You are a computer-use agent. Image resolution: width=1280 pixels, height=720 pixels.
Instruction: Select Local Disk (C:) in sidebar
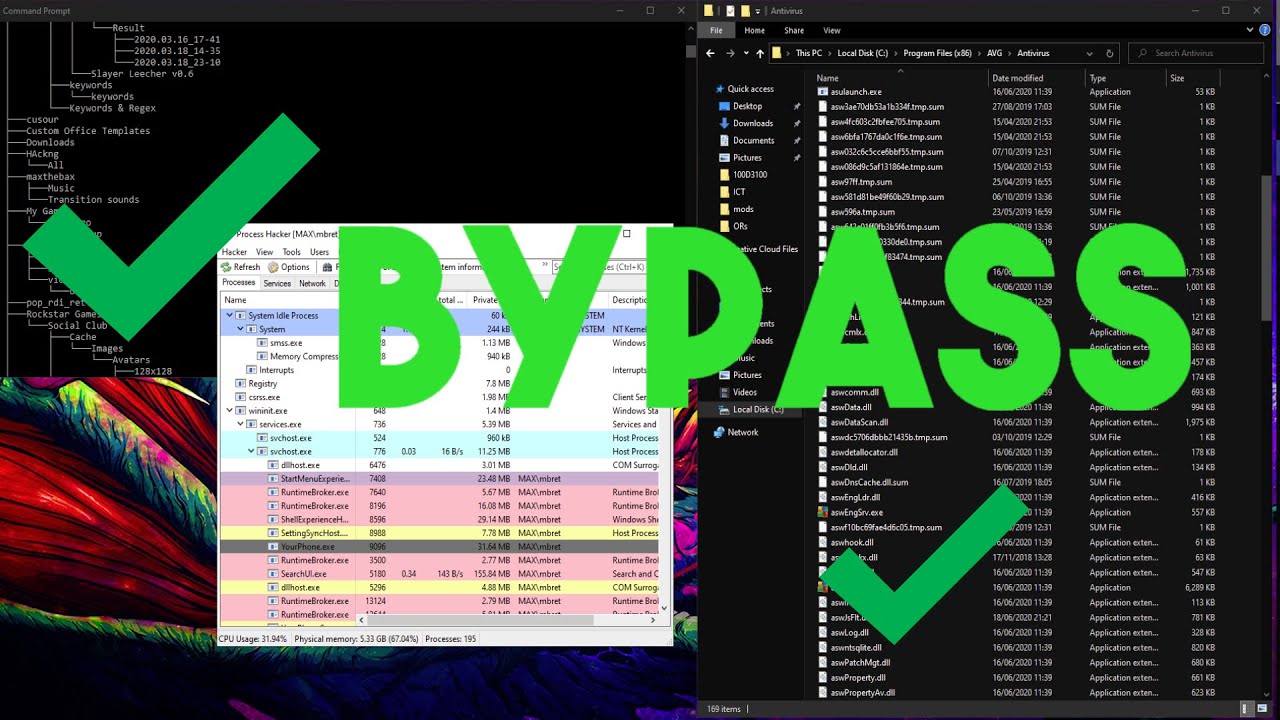pyautogui.click(x=757, y=409)
